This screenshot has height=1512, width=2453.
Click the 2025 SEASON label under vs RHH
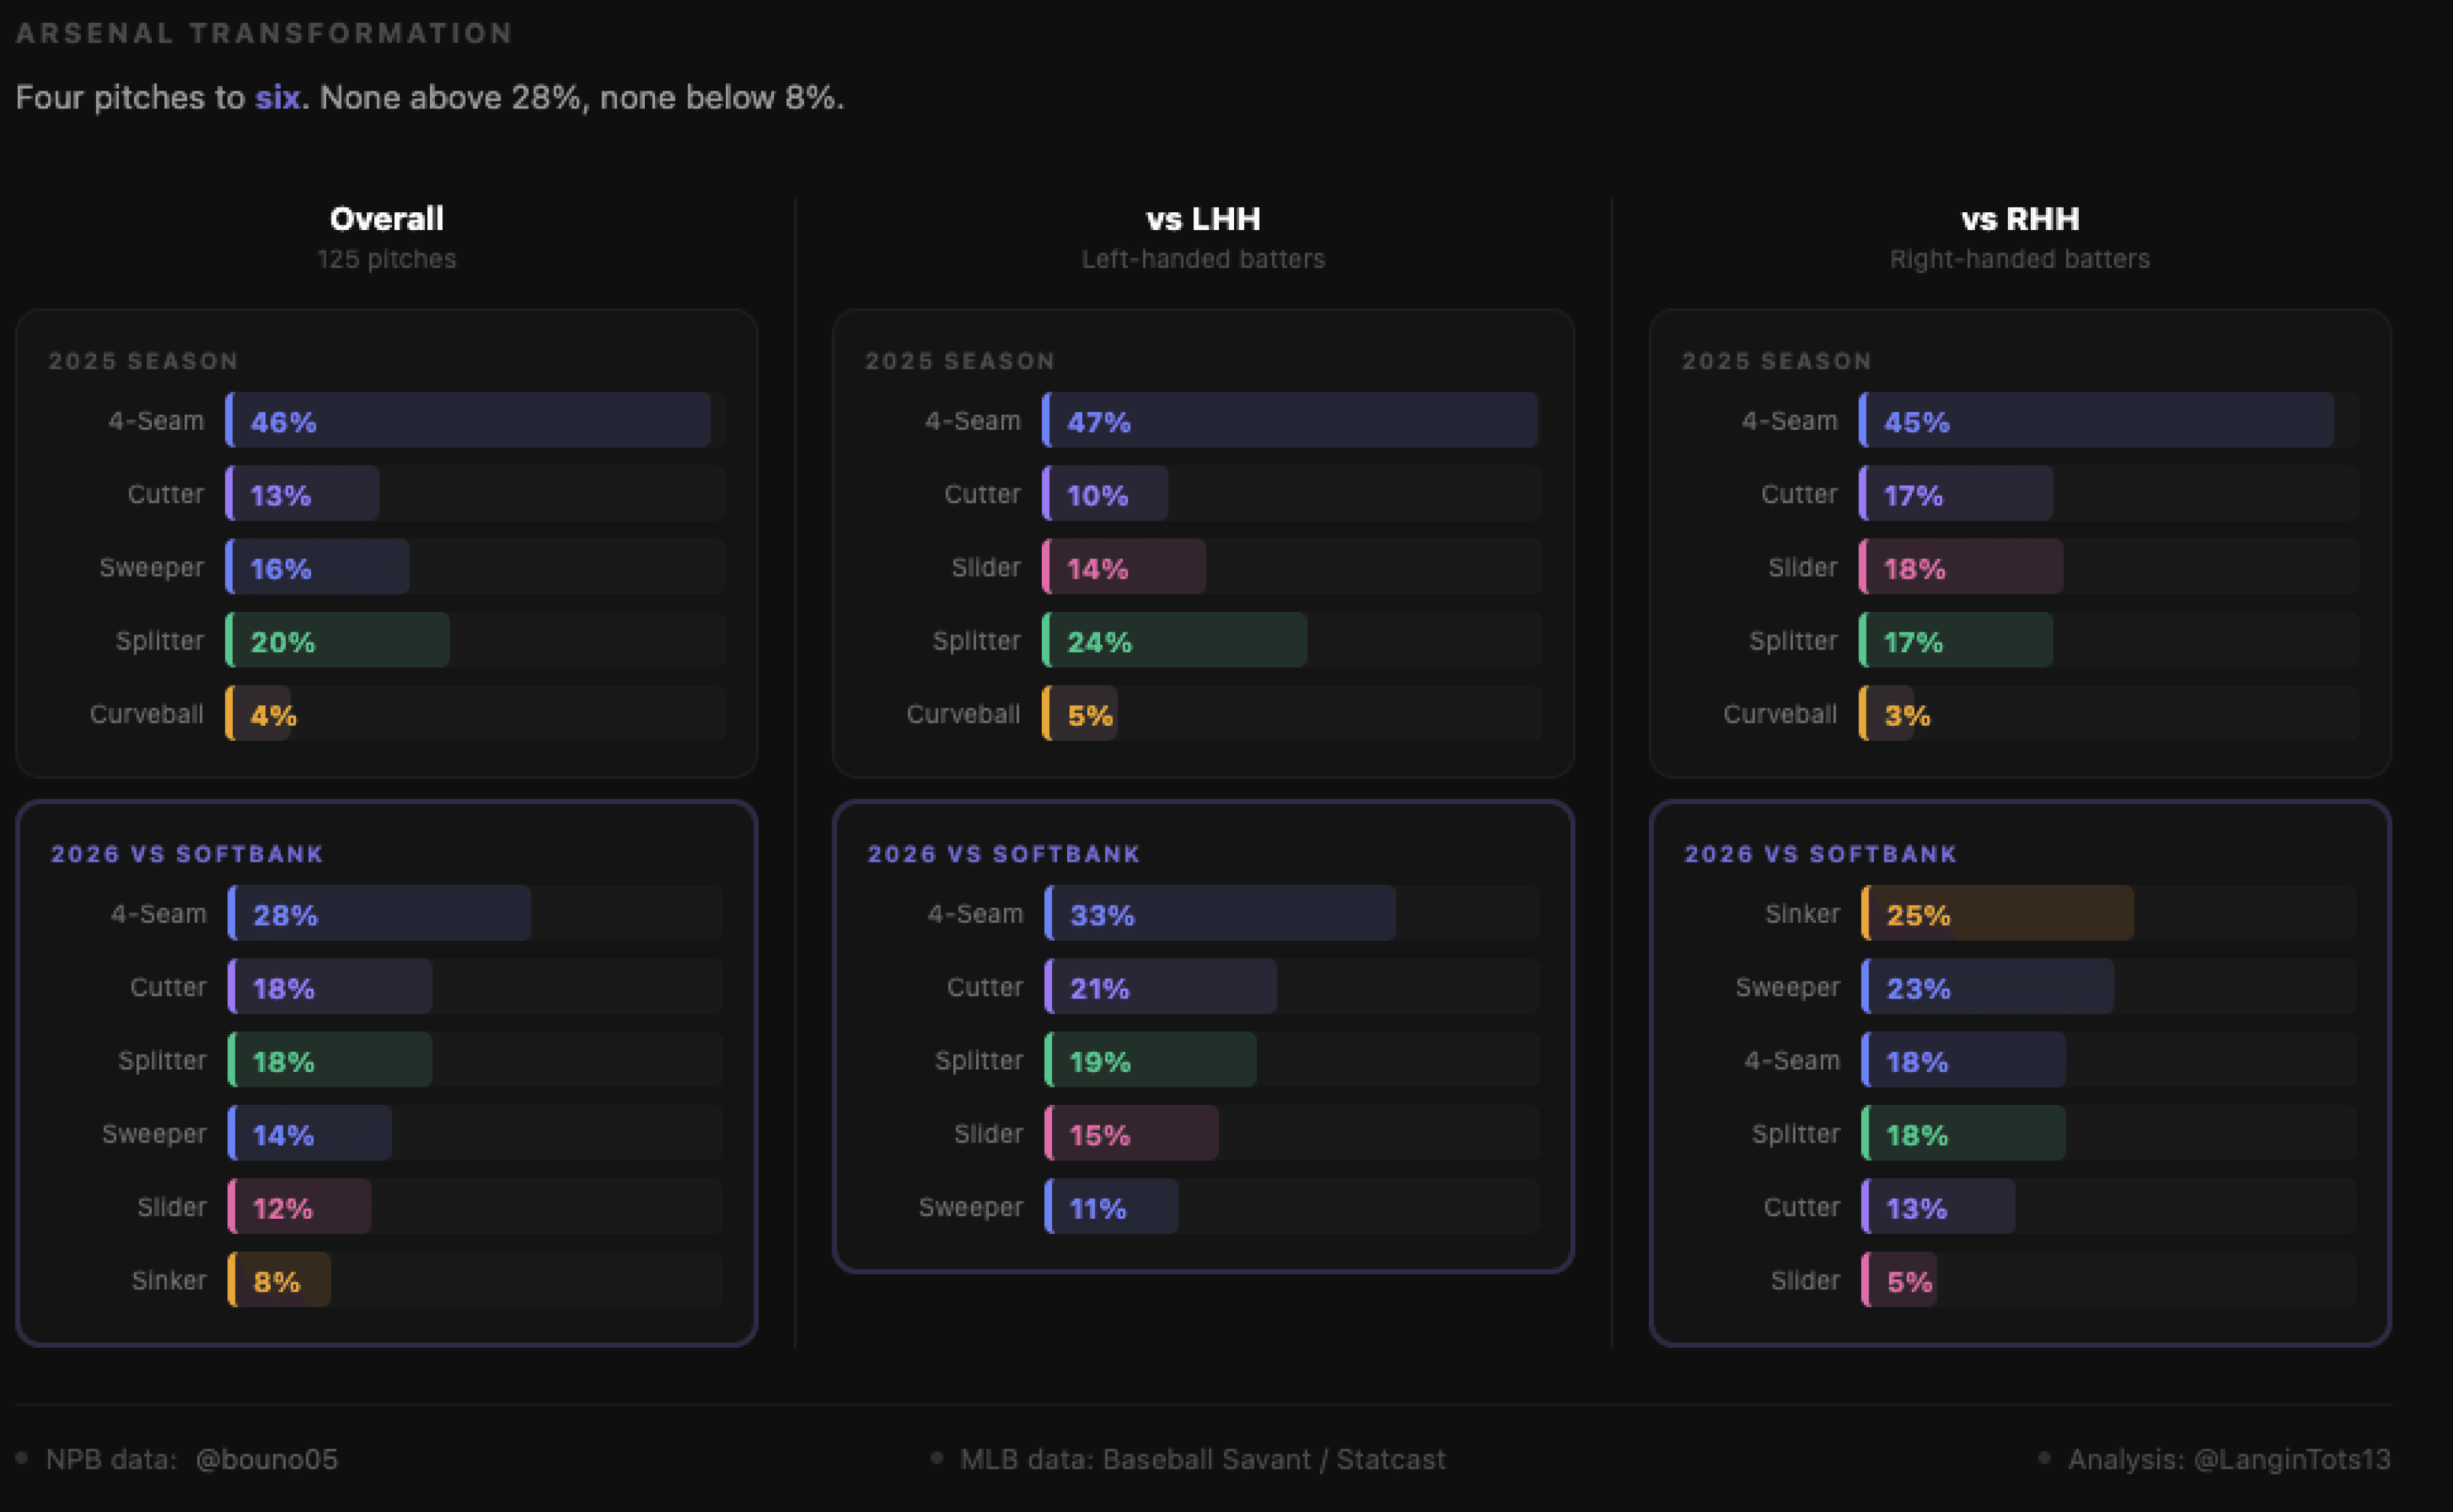(1776, 360)
